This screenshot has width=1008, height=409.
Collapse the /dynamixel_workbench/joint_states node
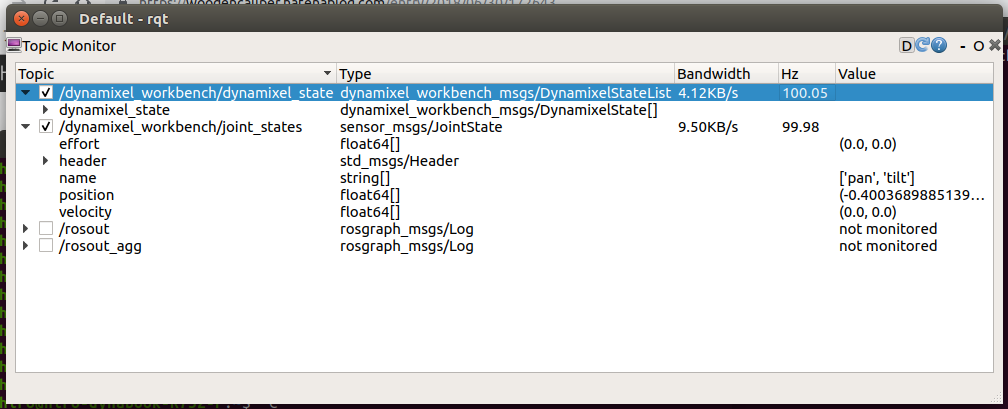[x=26, y=127]
